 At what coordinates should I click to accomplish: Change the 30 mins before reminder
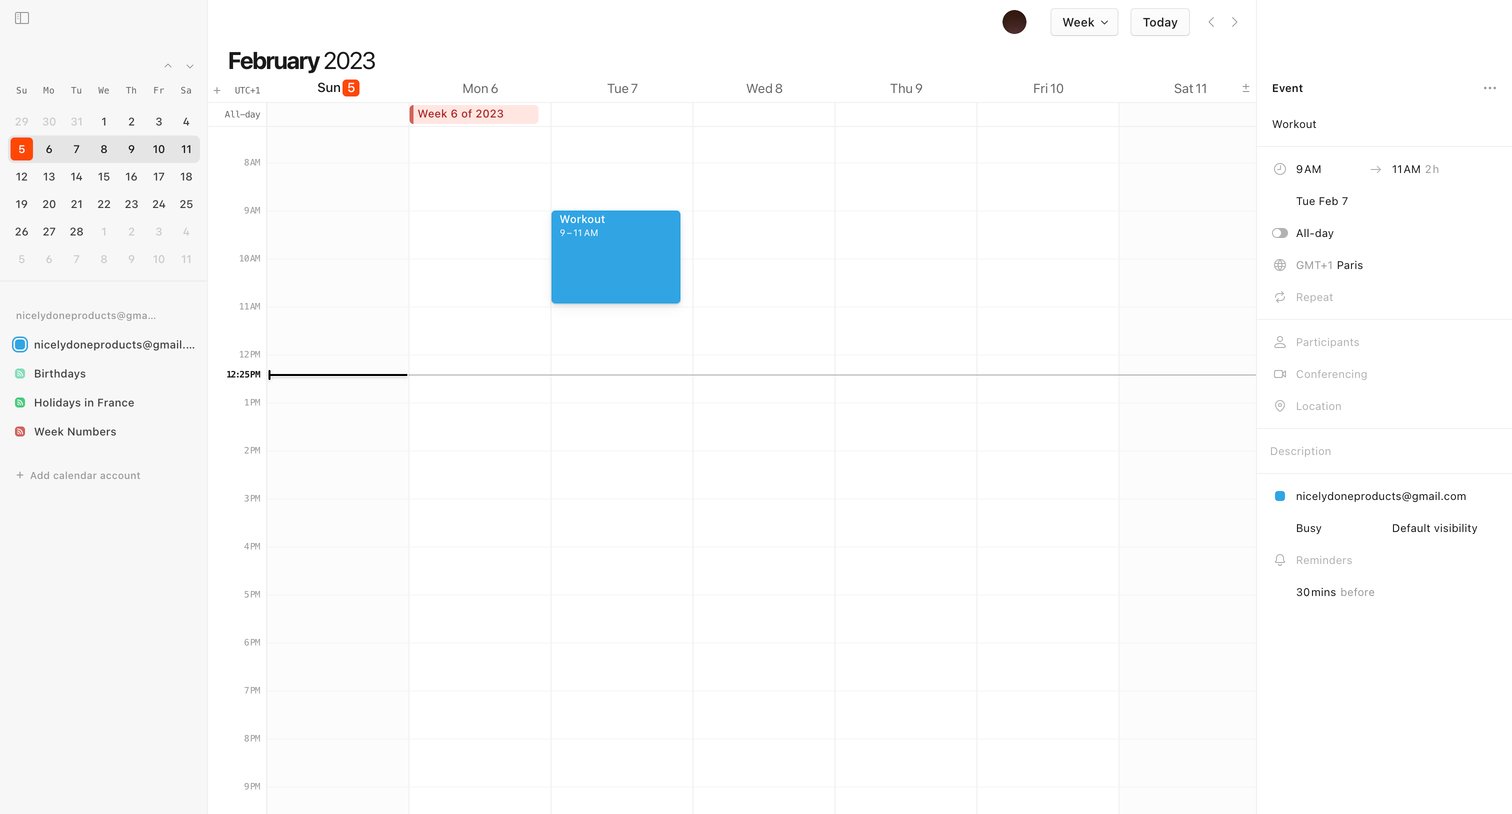tap(1335, 592)
